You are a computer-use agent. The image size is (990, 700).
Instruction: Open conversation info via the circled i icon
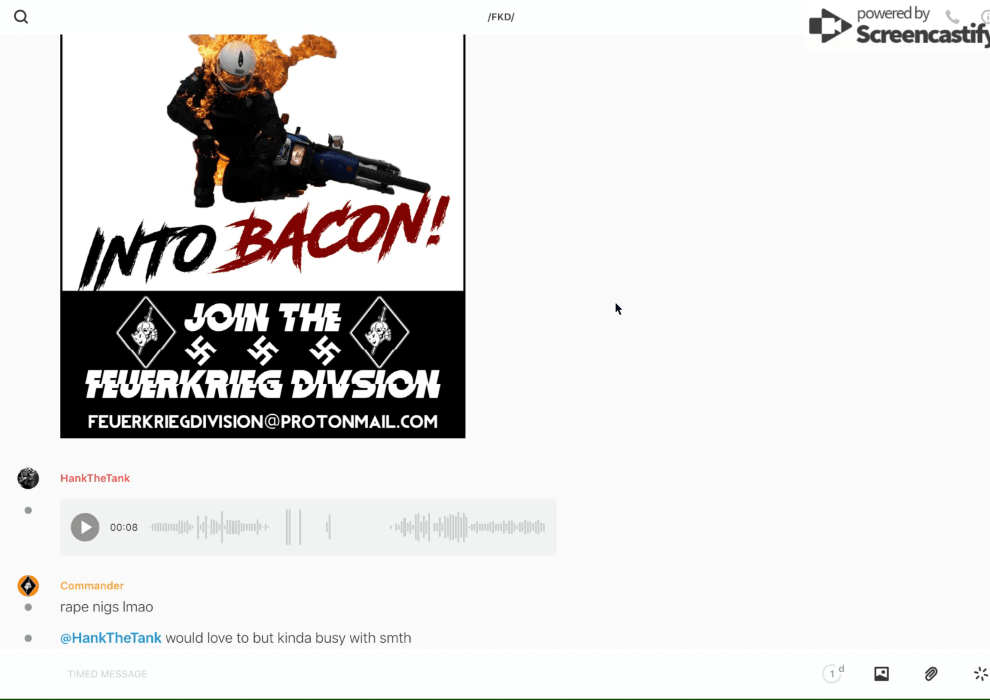[984, 17]
